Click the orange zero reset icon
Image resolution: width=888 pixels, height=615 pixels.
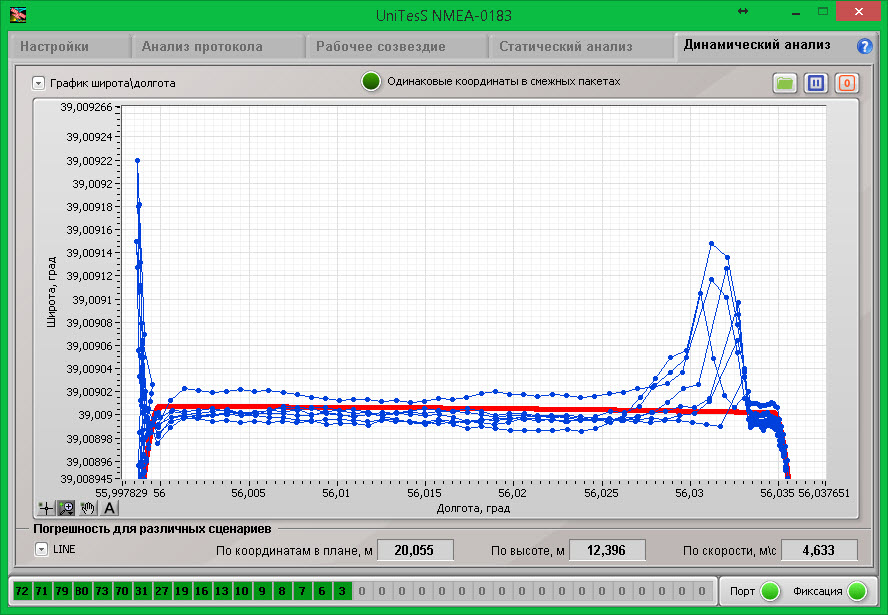[846, 83]
